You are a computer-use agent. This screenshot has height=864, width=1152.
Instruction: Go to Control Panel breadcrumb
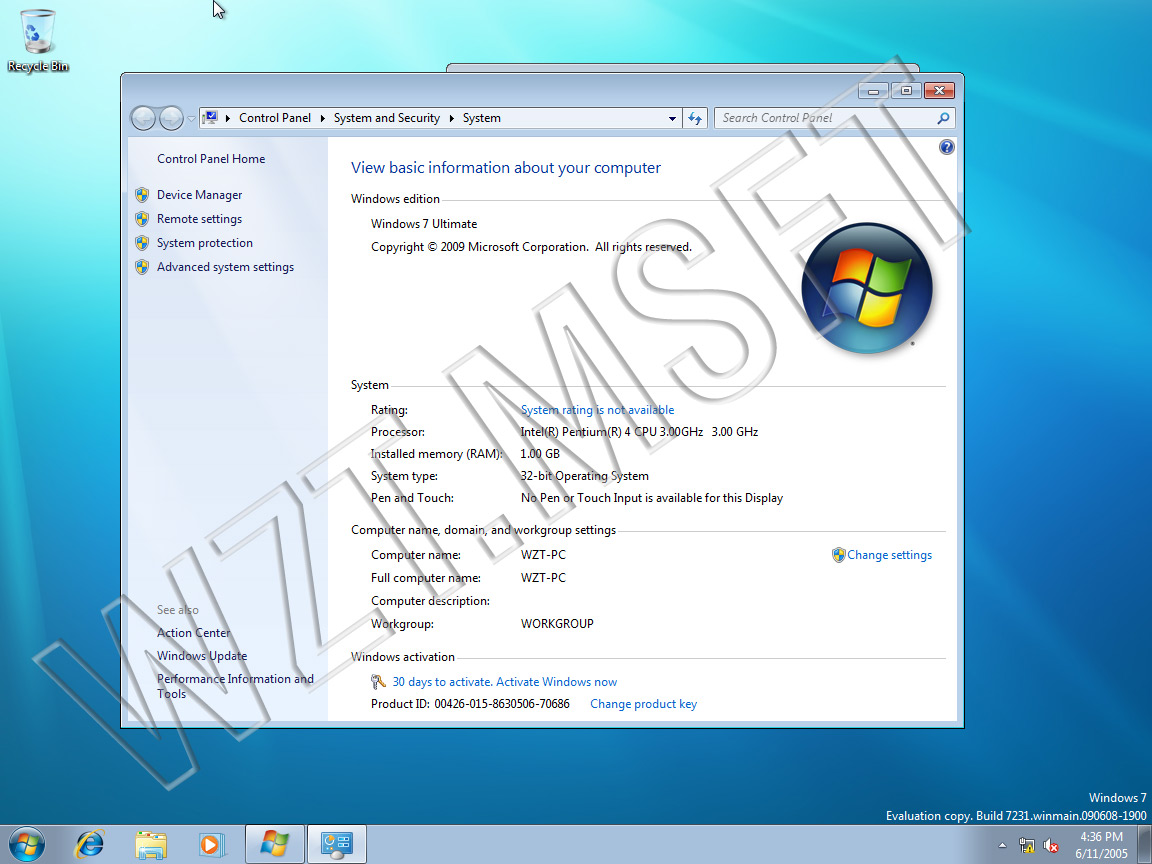pyautogui.click(x=275, y=118)
